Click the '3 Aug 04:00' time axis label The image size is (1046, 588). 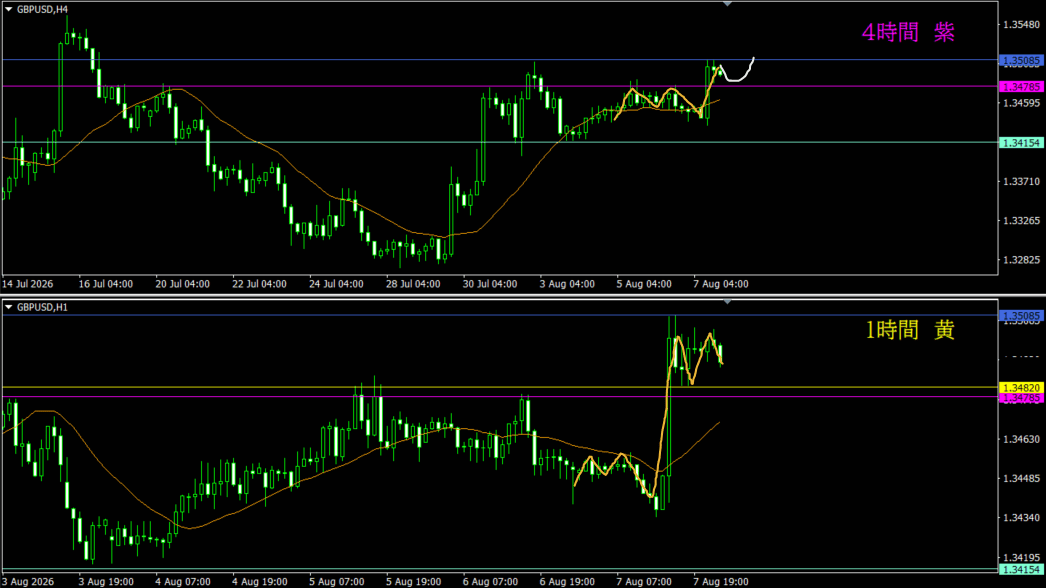(x=567, y=284)
